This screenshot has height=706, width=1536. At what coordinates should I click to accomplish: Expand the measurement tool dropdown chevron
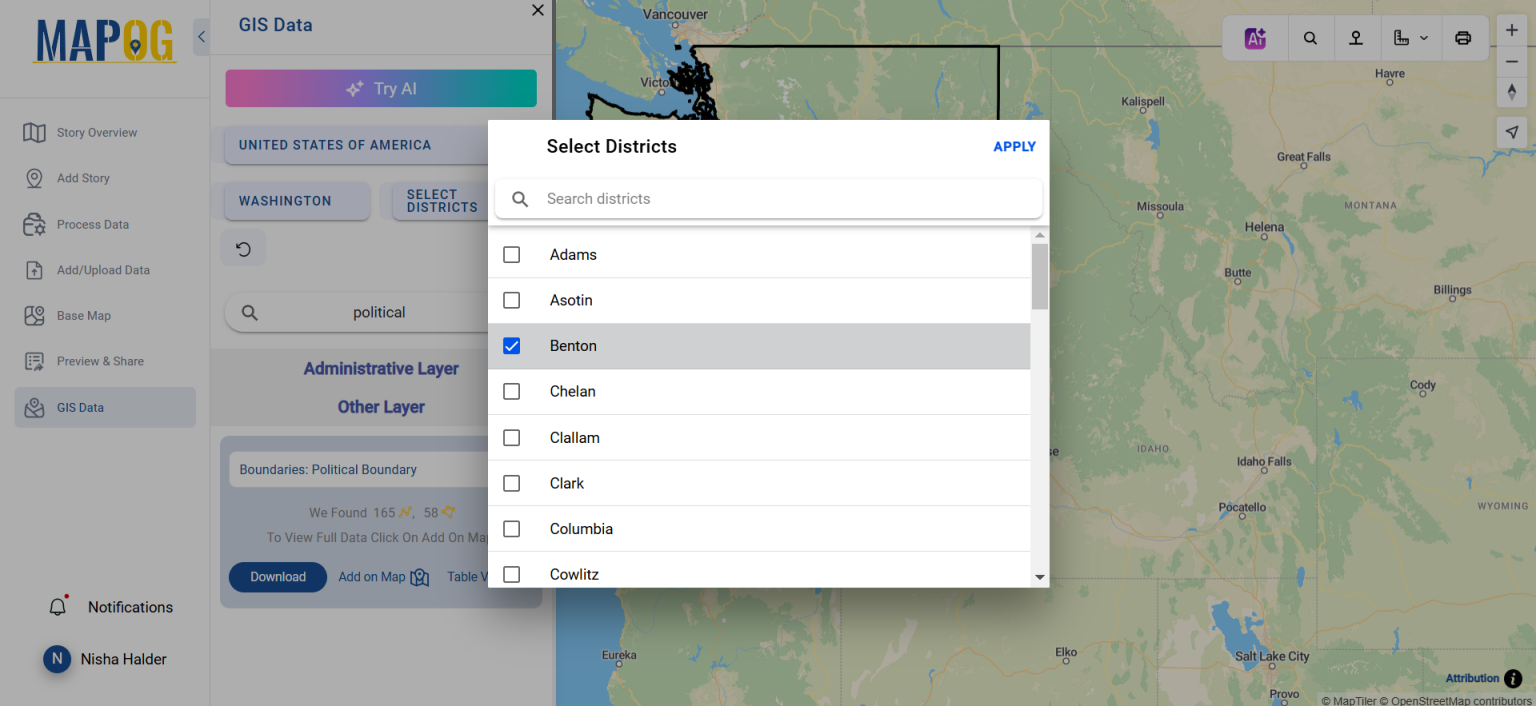click(x=1424, y=37)
